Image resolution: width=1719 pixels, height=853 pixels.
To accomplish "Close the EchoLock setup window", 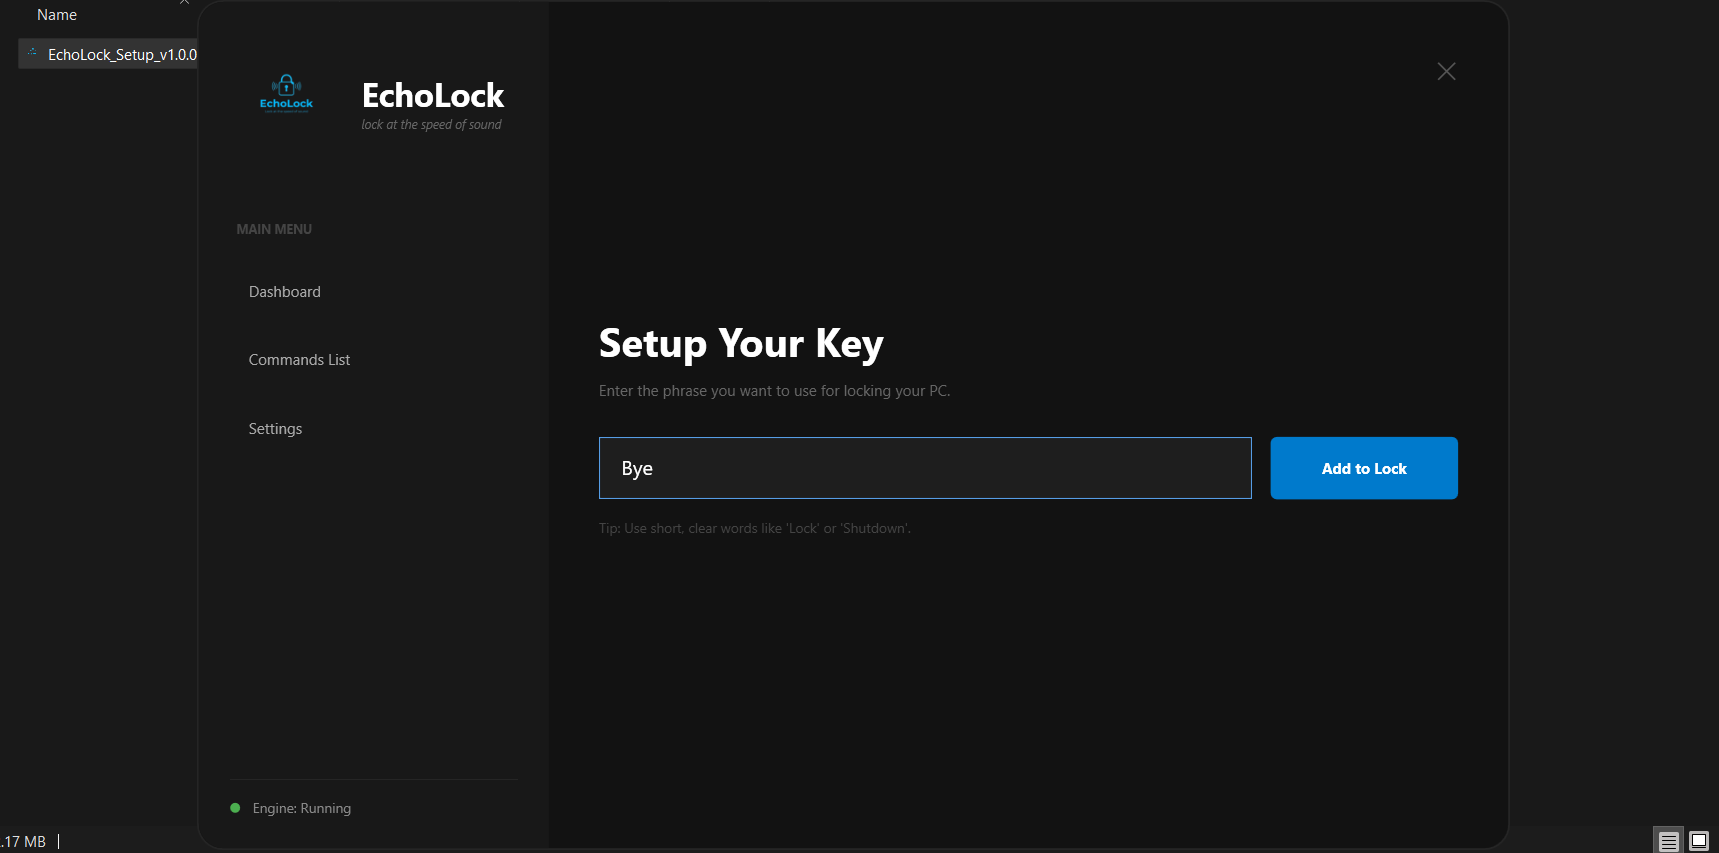I will pos(1446,71).
